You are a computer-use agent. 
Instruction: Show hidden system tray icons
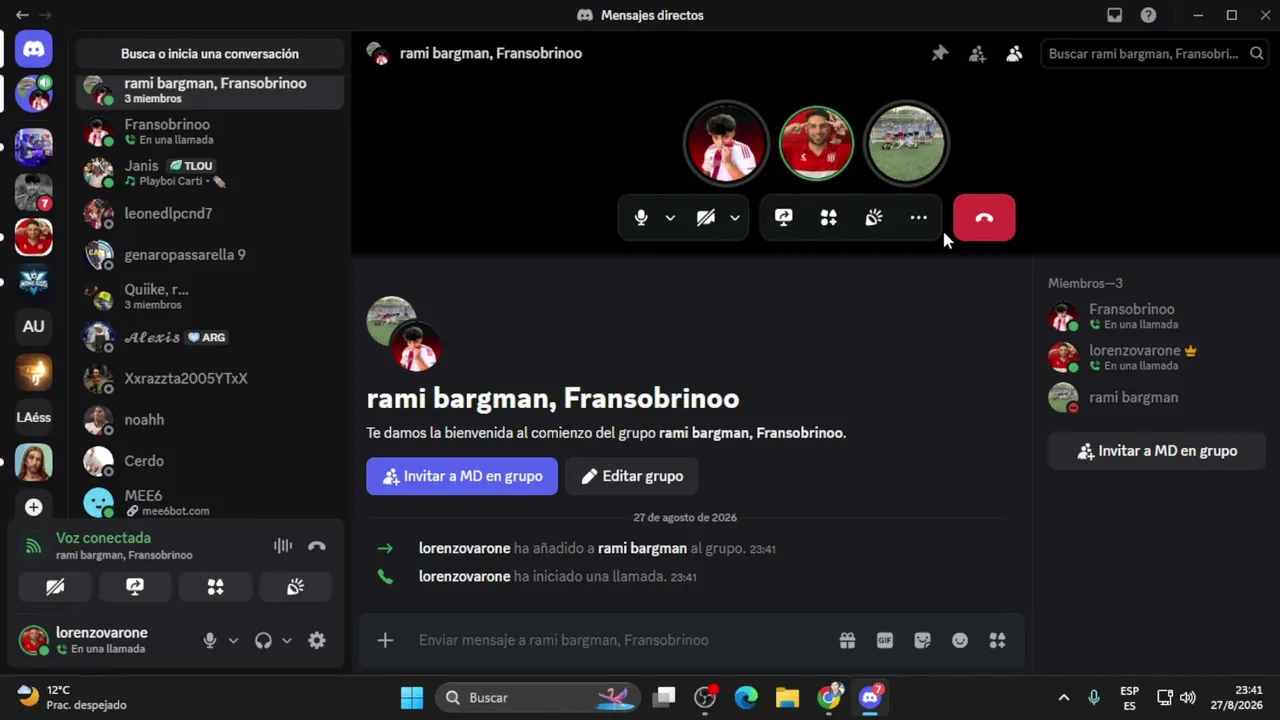[x=1064, y=698]
